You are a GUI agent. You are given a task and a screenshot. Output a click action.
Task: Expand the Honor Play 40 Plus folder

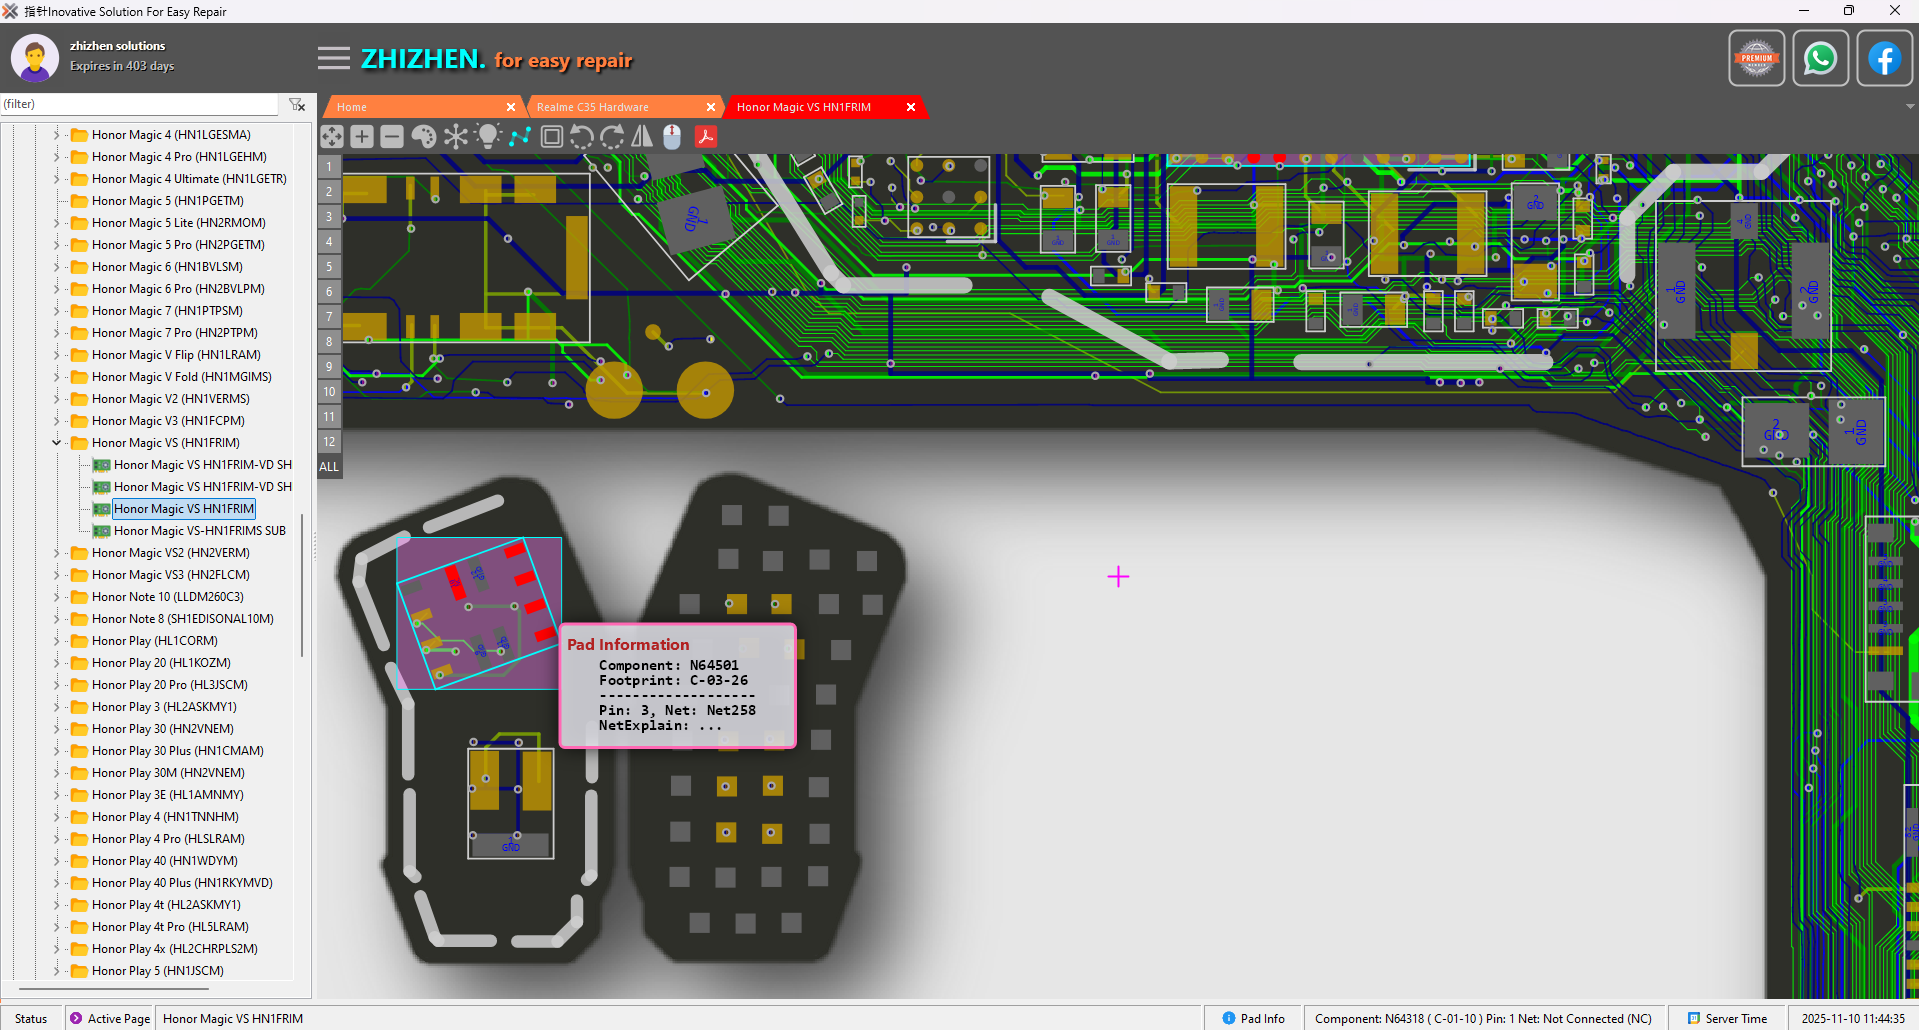pos(57,883)
